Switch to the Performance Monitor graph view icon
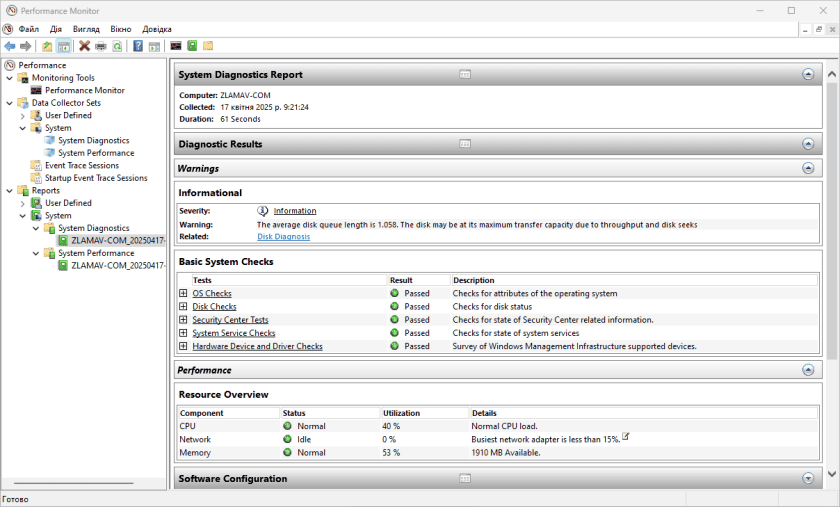The height and width of the screenshot is (507, 840). click(x=176, y=46)
